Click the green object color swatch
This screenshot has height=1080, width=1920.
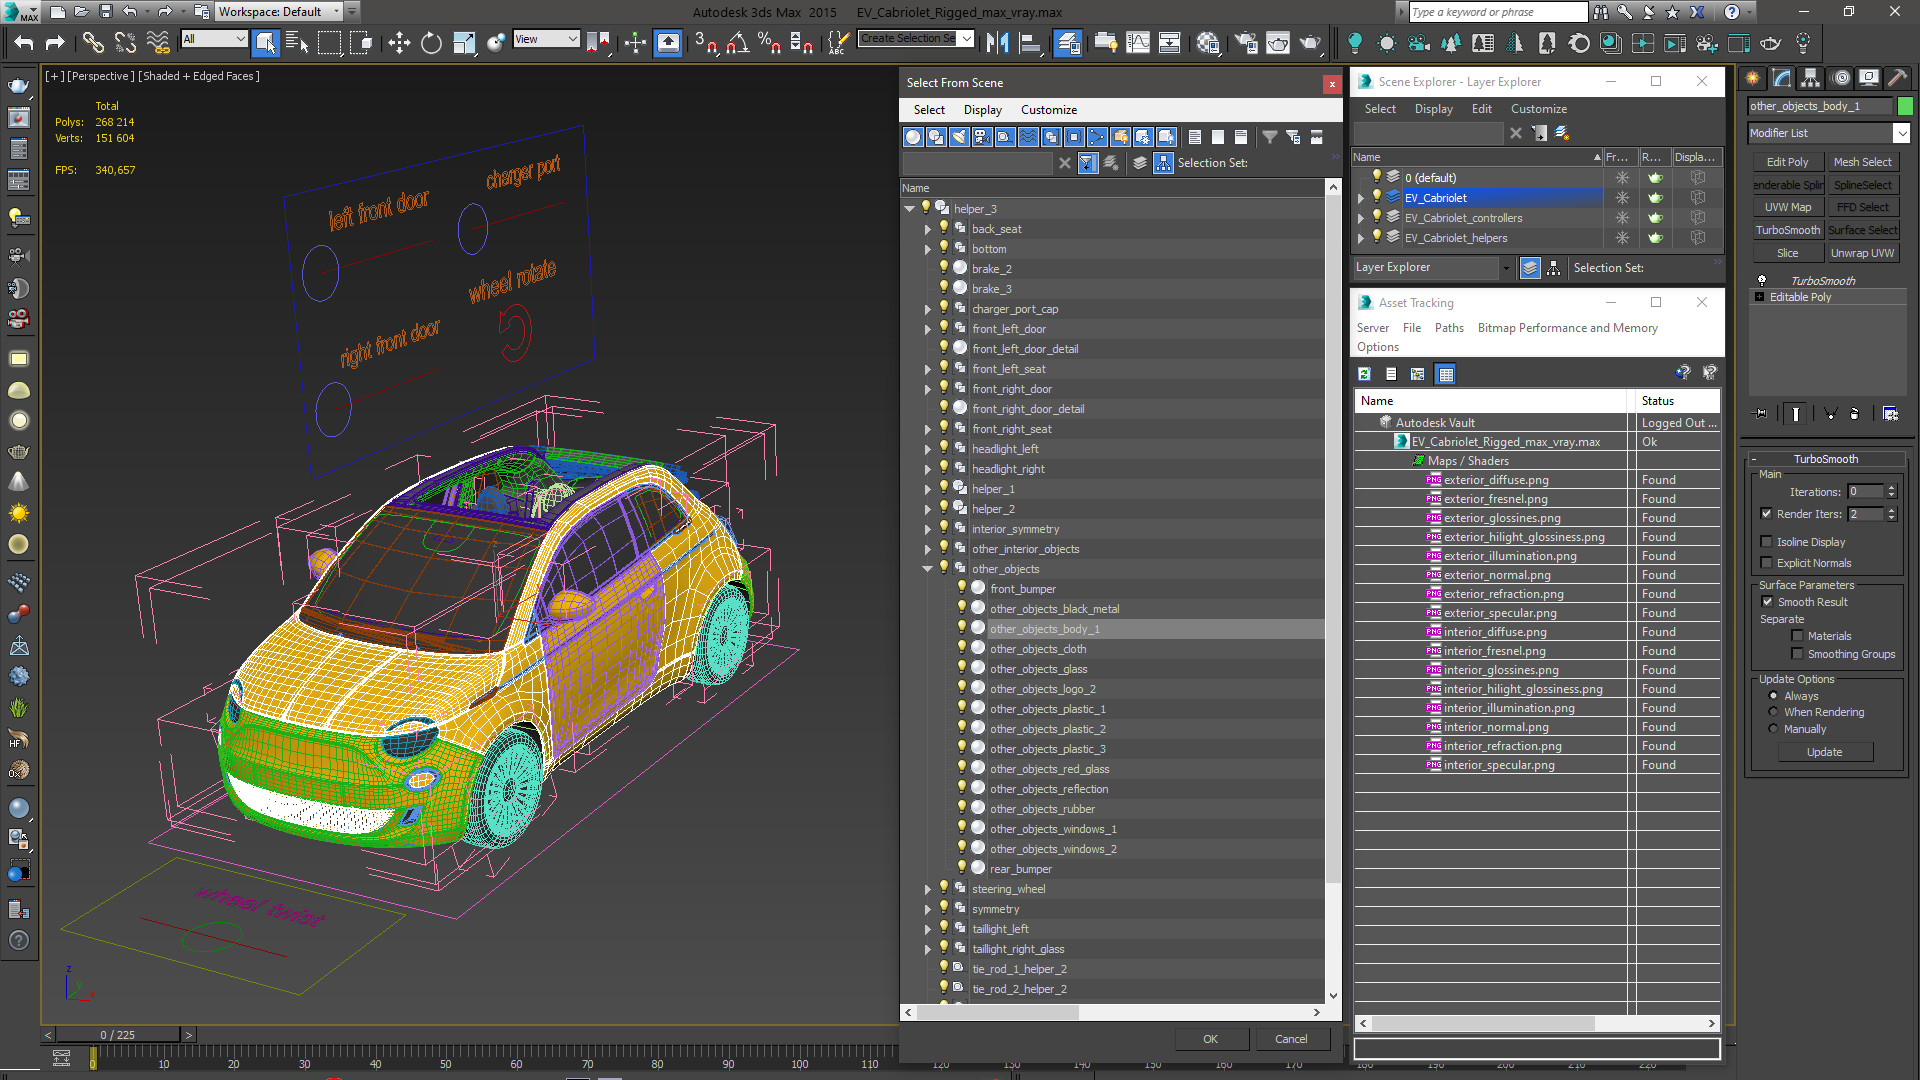[1905, 106]
